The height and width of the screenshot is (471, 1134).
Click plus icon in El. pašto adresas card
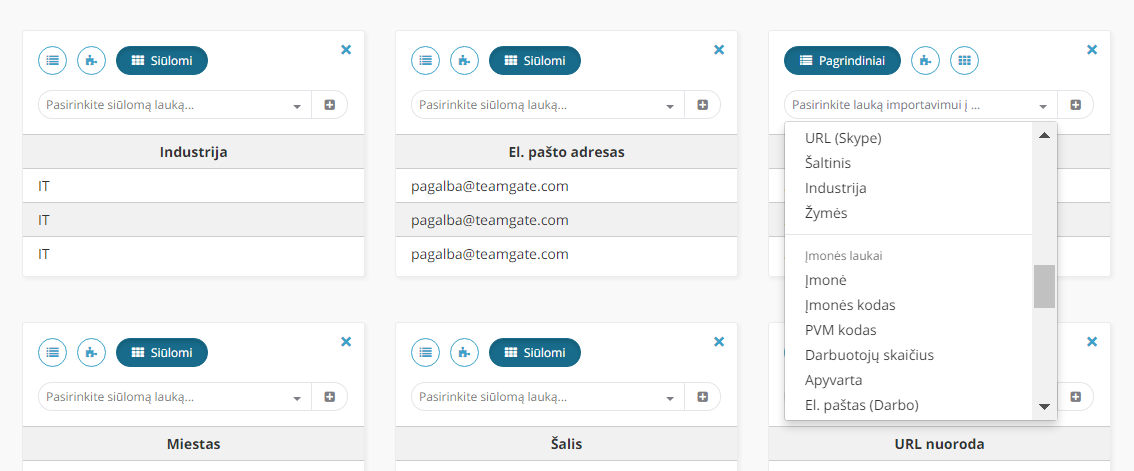coord(703,105)
